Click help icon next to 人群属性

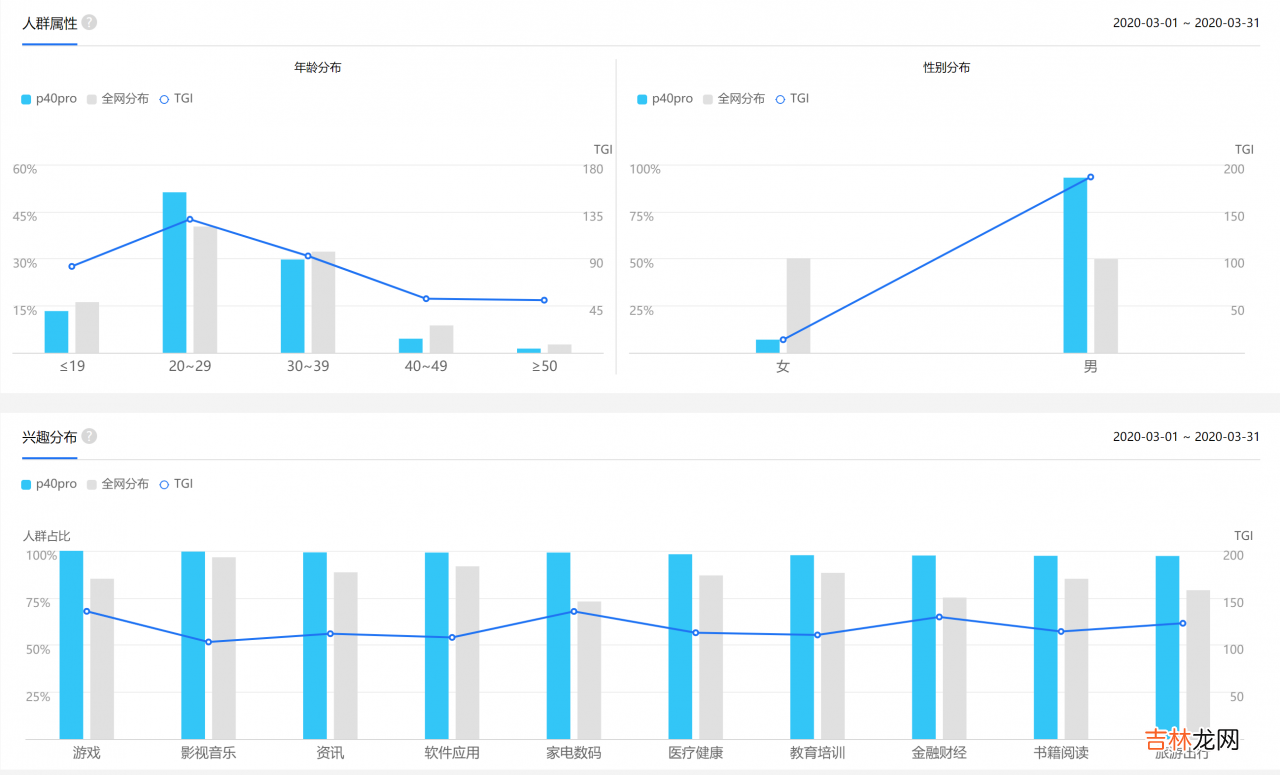pos(89,22)
